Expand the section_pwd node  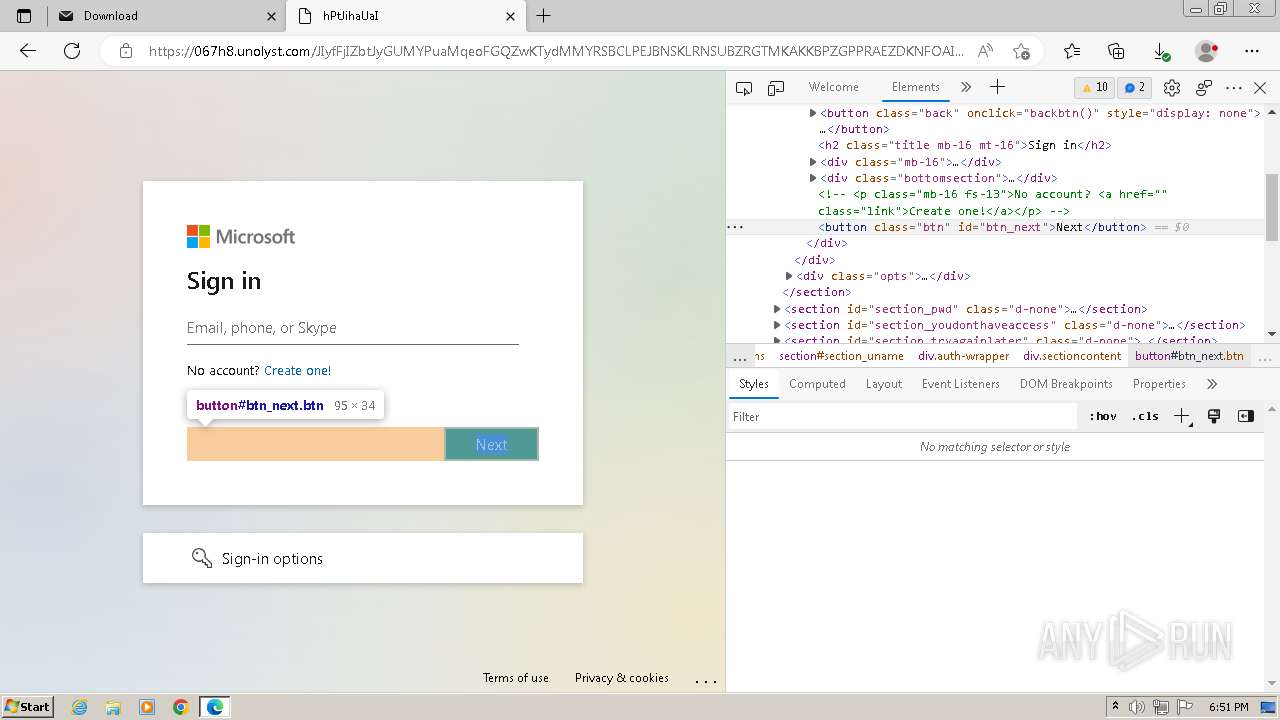(777, 309)
